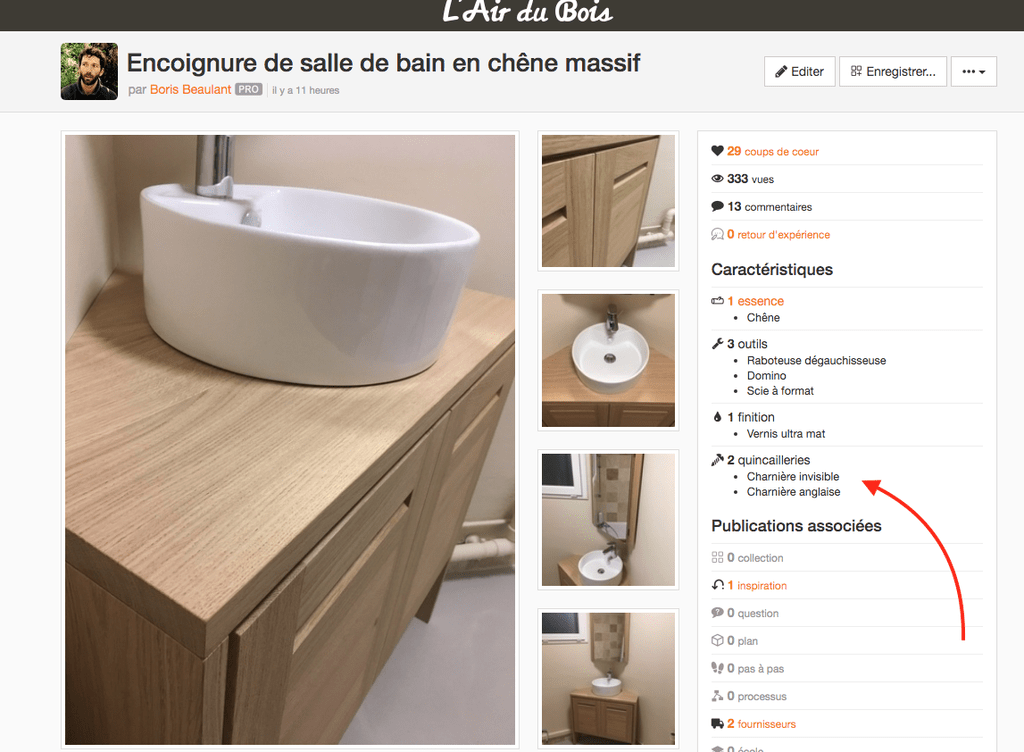Select the cabinet doors thumbnail photo

coord(608,201)
